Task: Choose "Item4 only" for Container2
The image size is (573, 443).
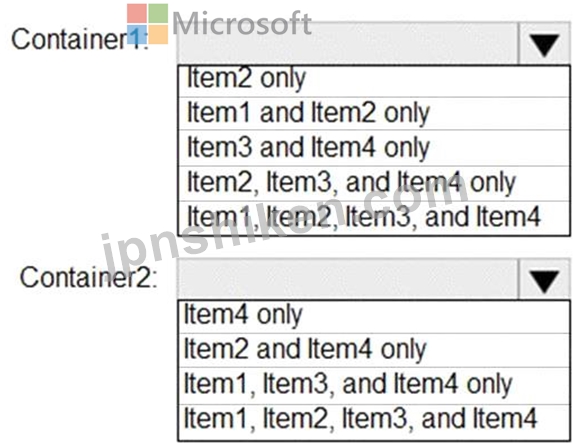Action: tap(374, 317)
